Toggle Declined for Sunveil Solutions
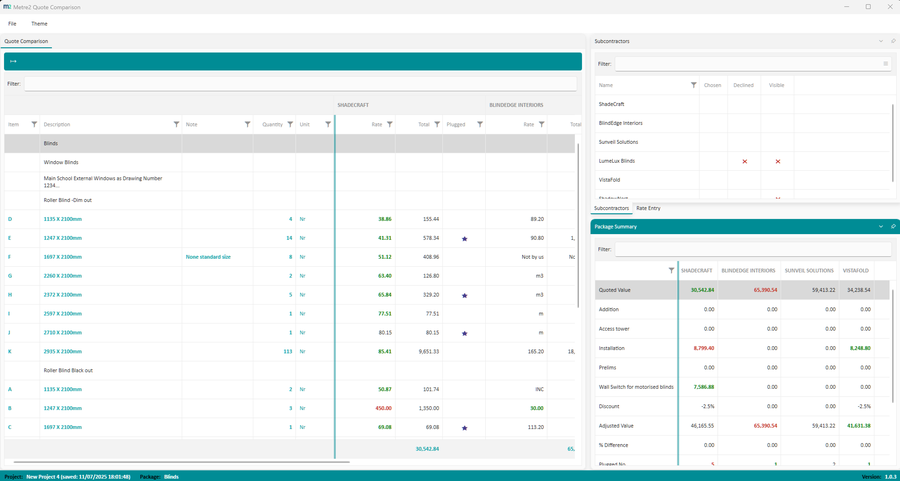Viewport: 900px width, 481px height. click(x=744, y=142)
